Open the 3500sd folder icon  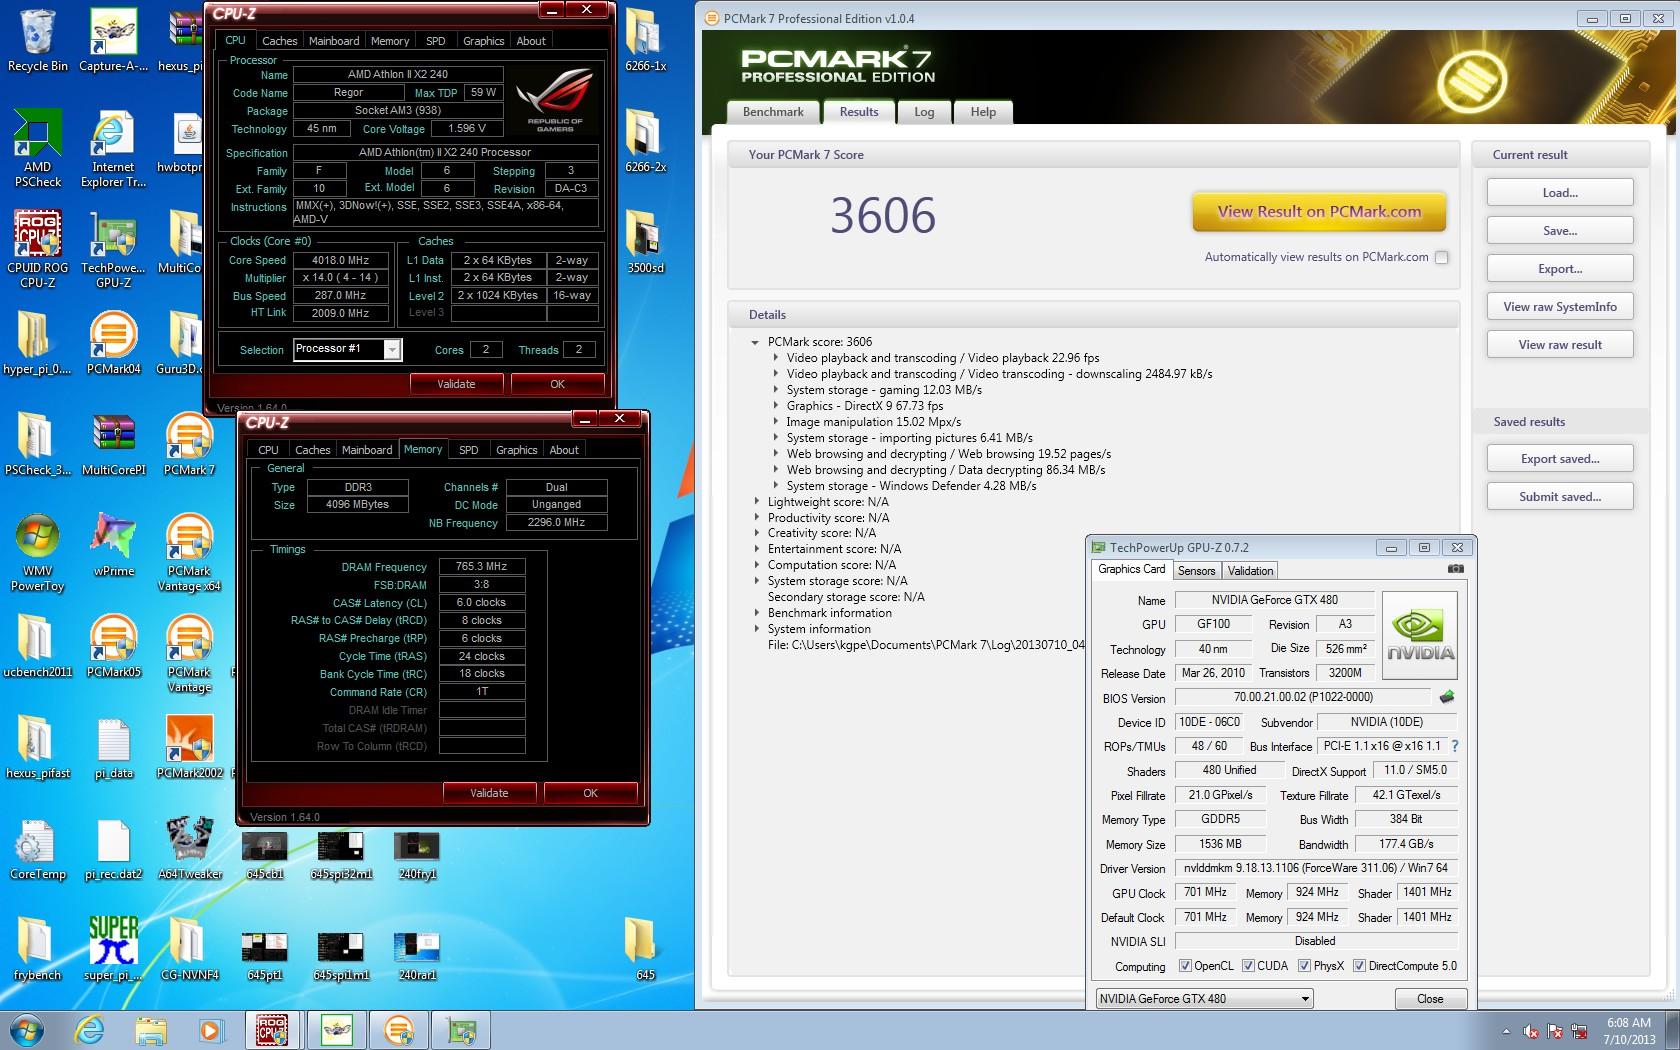[645, 242]
